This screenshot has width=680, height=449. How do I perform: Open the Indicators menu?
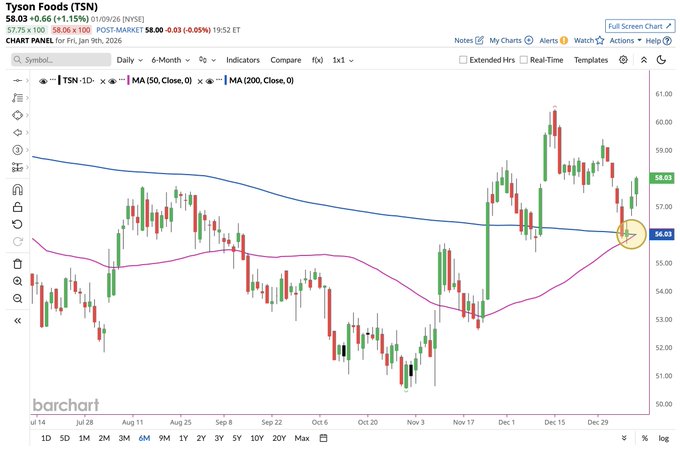pos(243,60)
